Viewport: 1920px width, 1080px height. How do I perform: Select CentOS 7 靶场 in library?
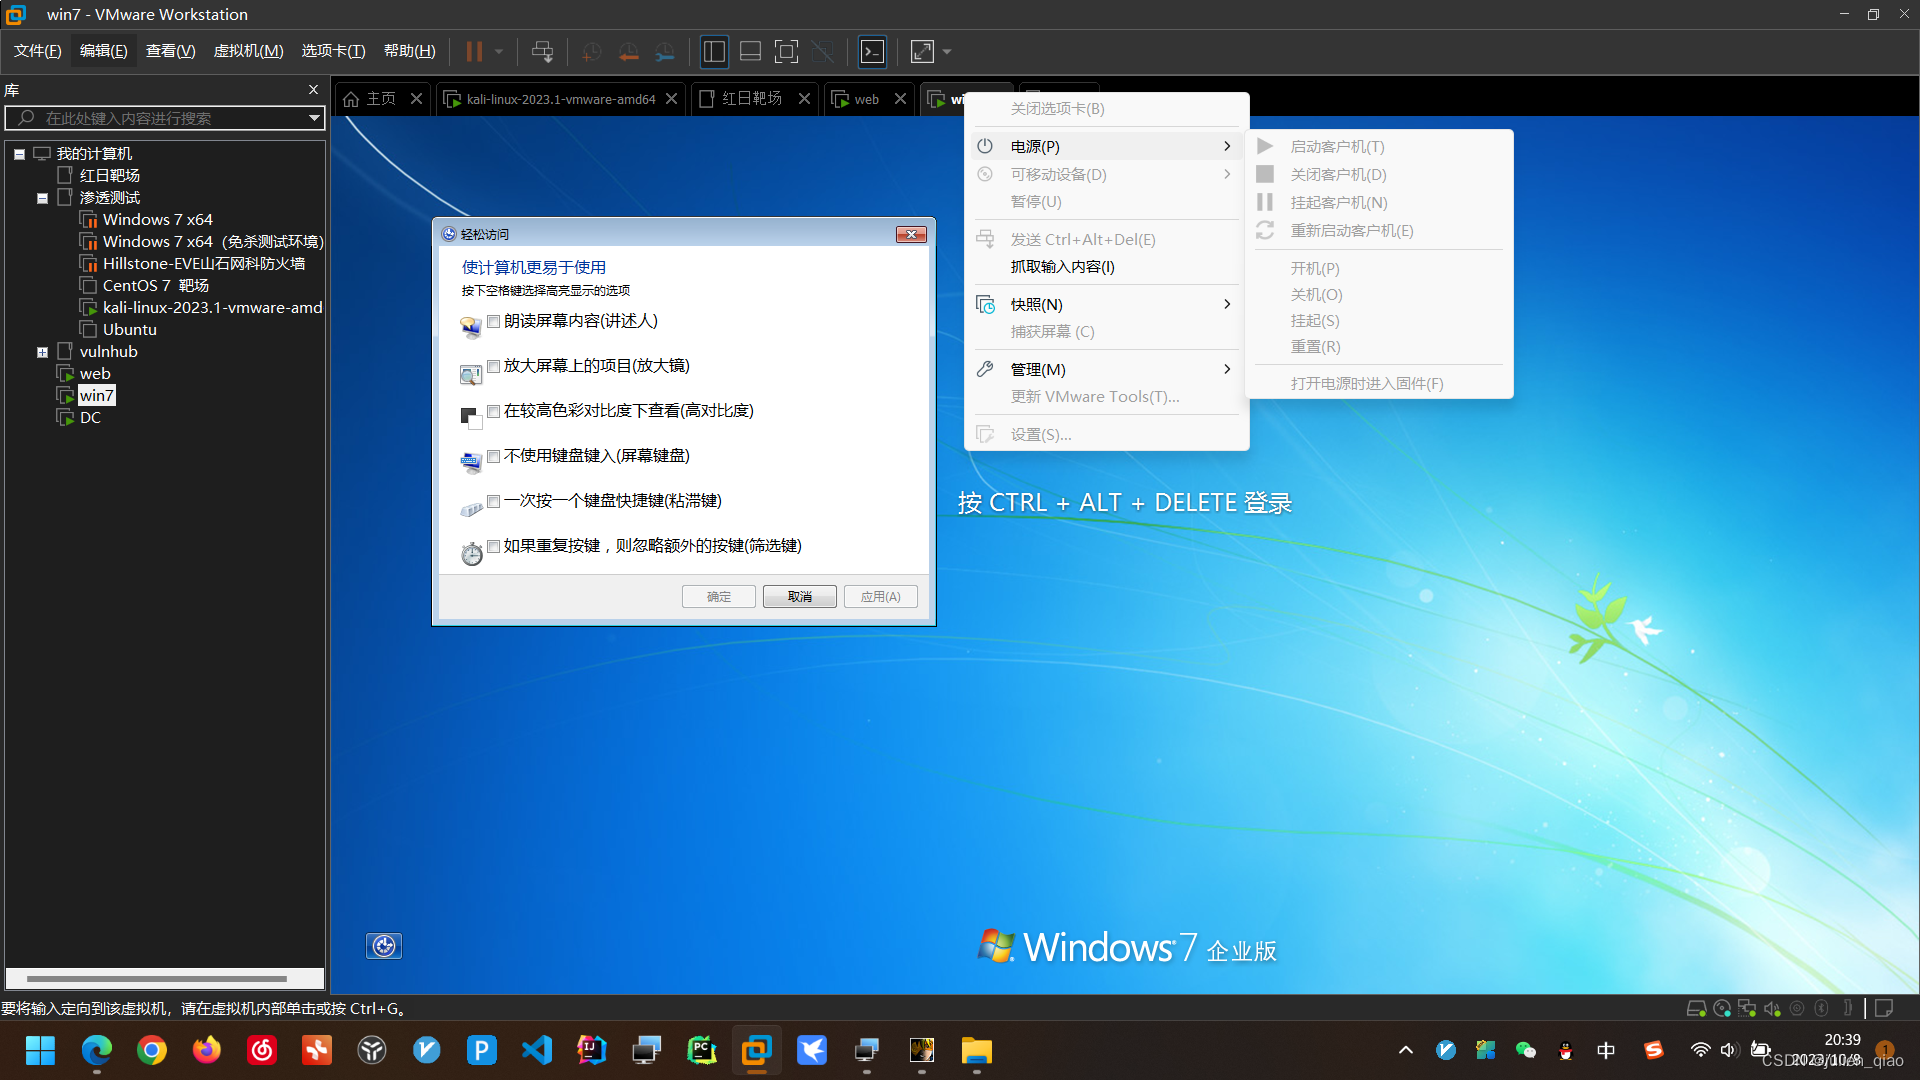155,286
